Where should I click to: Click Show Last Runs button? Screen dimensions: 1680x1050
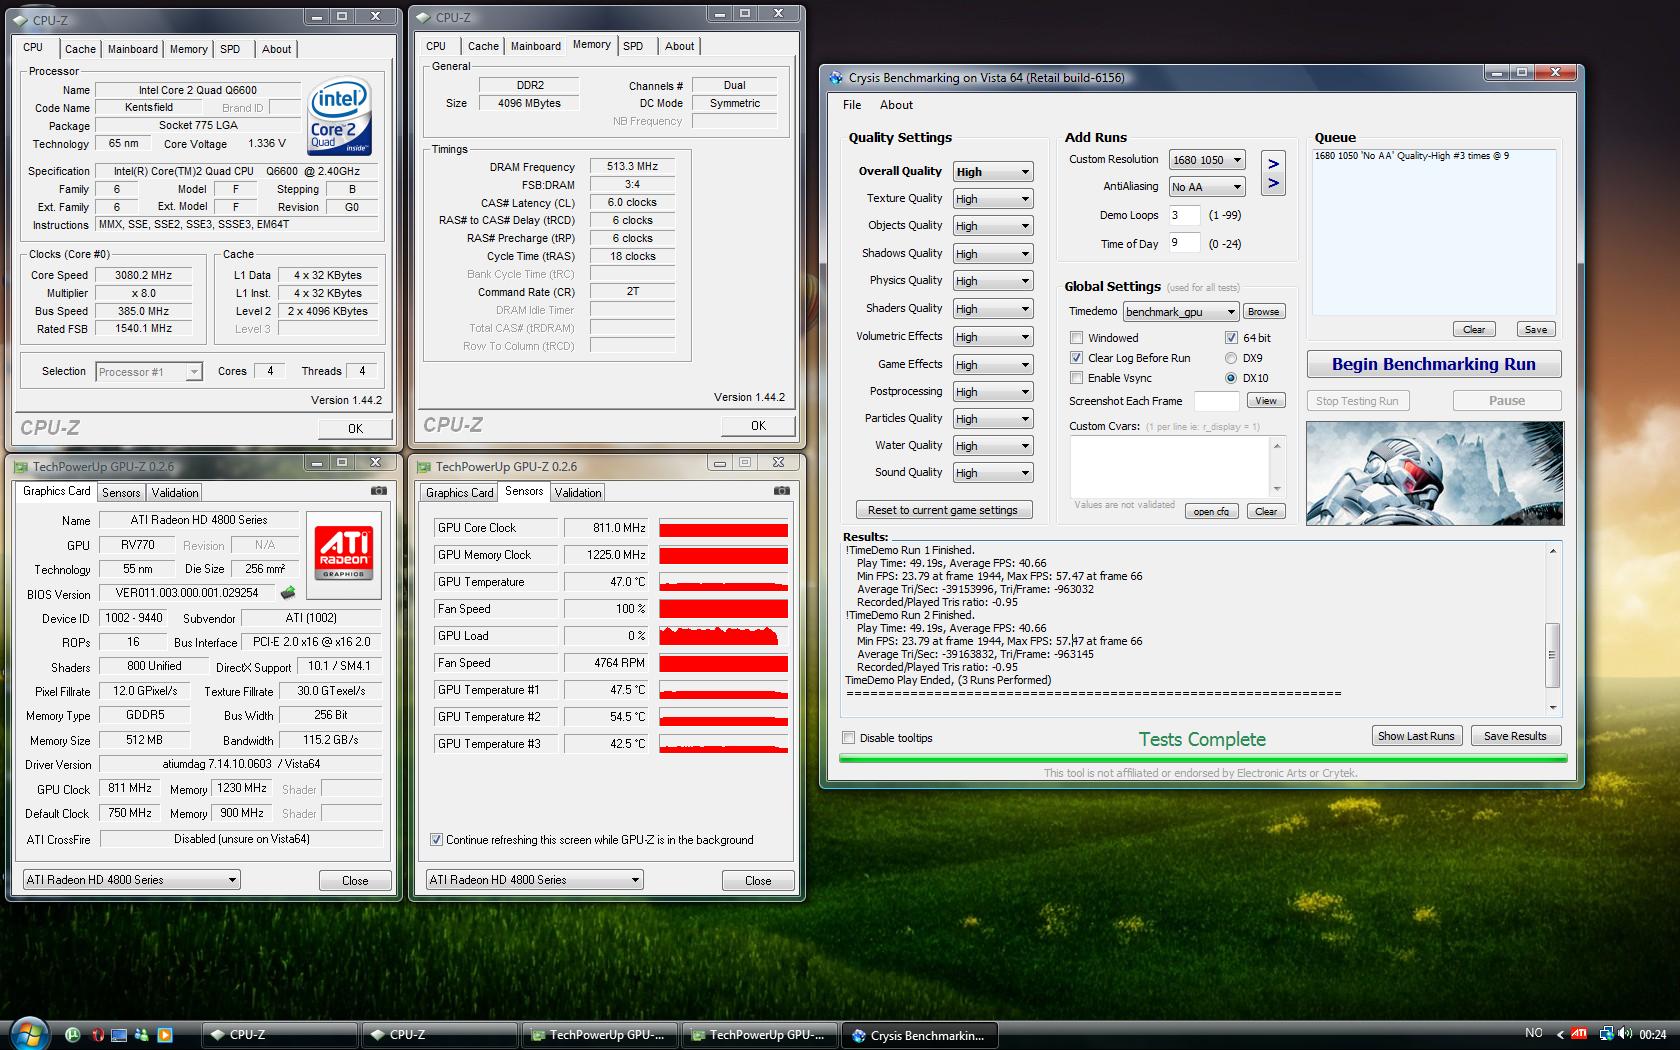pyautogui.click(x=1416, y=736)
